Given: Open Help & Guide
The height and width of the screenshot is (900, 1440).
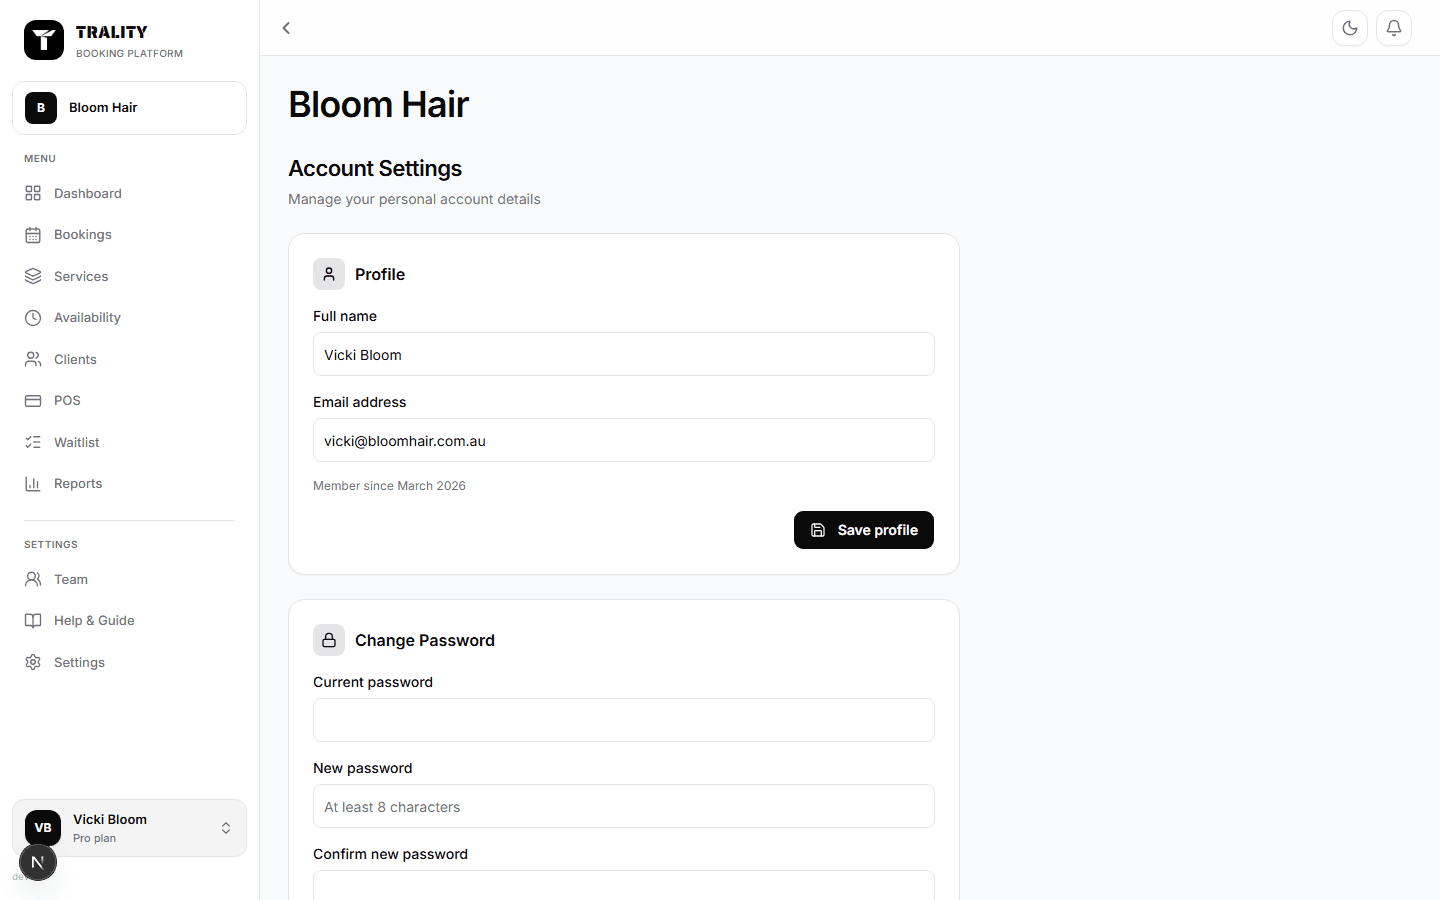Looking at the screenshot, I should (x=129, y=621).
